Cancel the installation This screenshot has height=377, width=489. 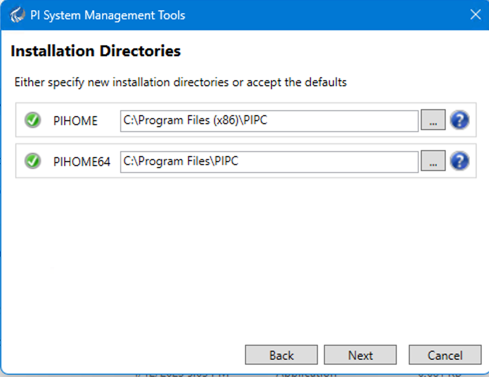pos(445,355)
